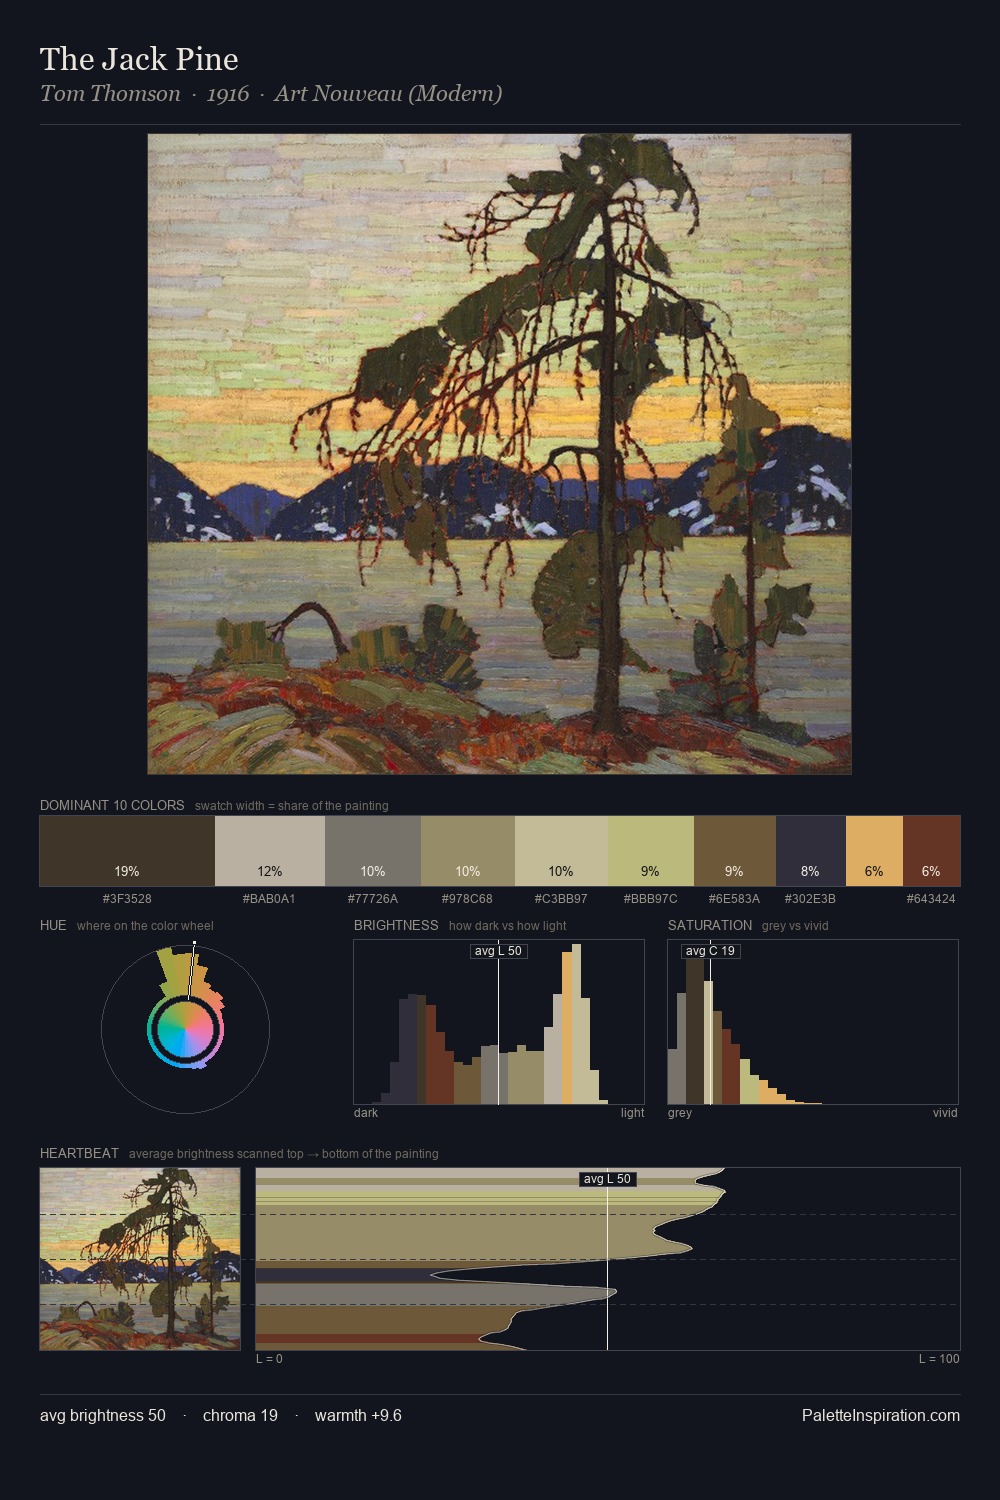Image resolution: width=1000 pixels, height=1500 pixels.
Task: Click the 'vivid' axis label under saturation
Action: pyautogui.click(x=945, y=1113)
